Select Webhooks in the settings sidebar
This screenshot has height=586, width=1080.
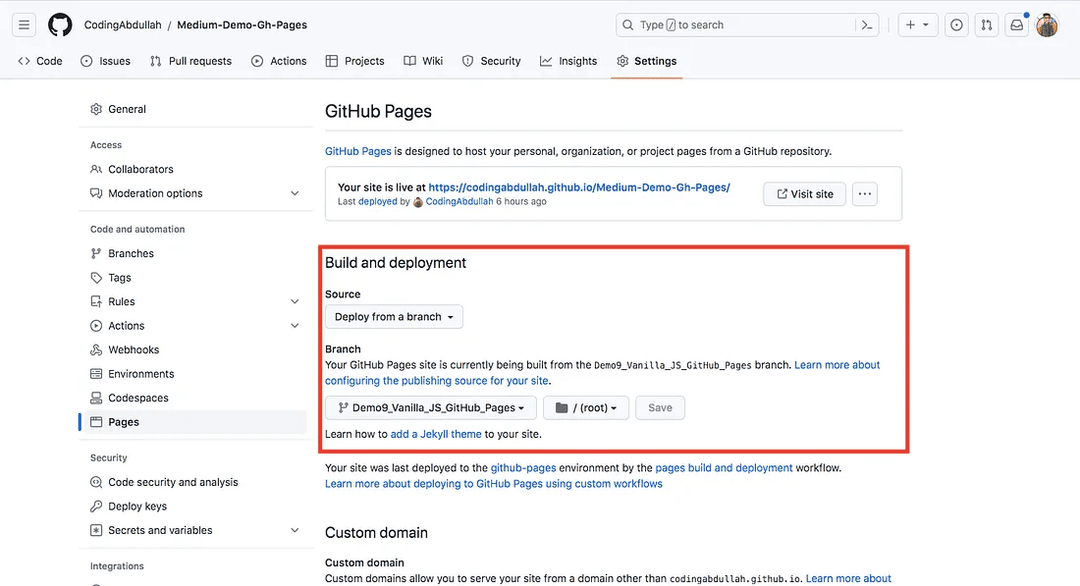tap(133, 350)
